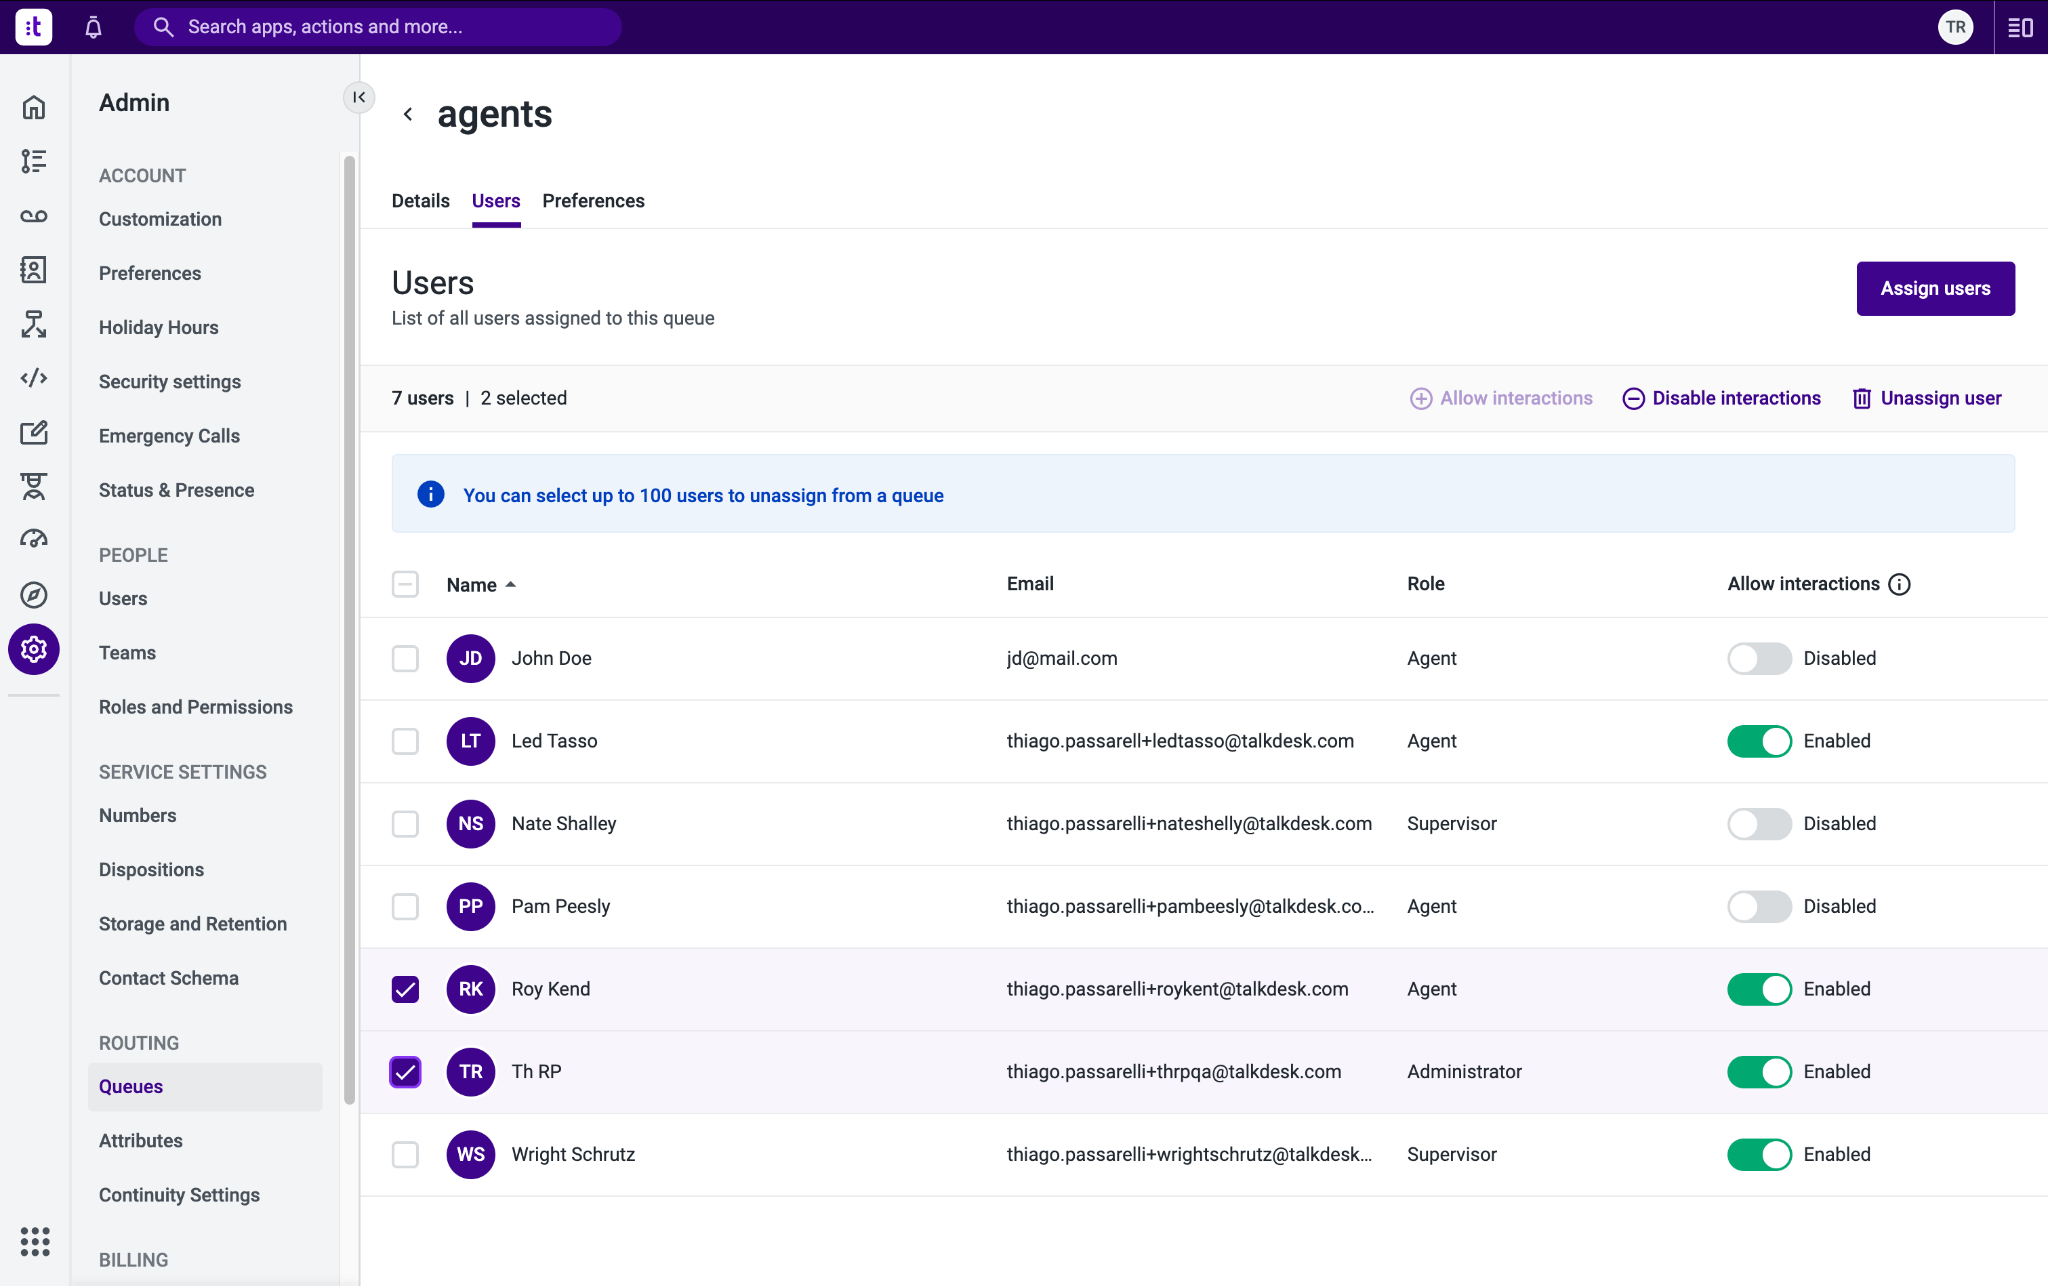Click the WS avatar for Wright Schrutz
Viewport: 2048px width, 1286px height.
tap(471, 1155)
